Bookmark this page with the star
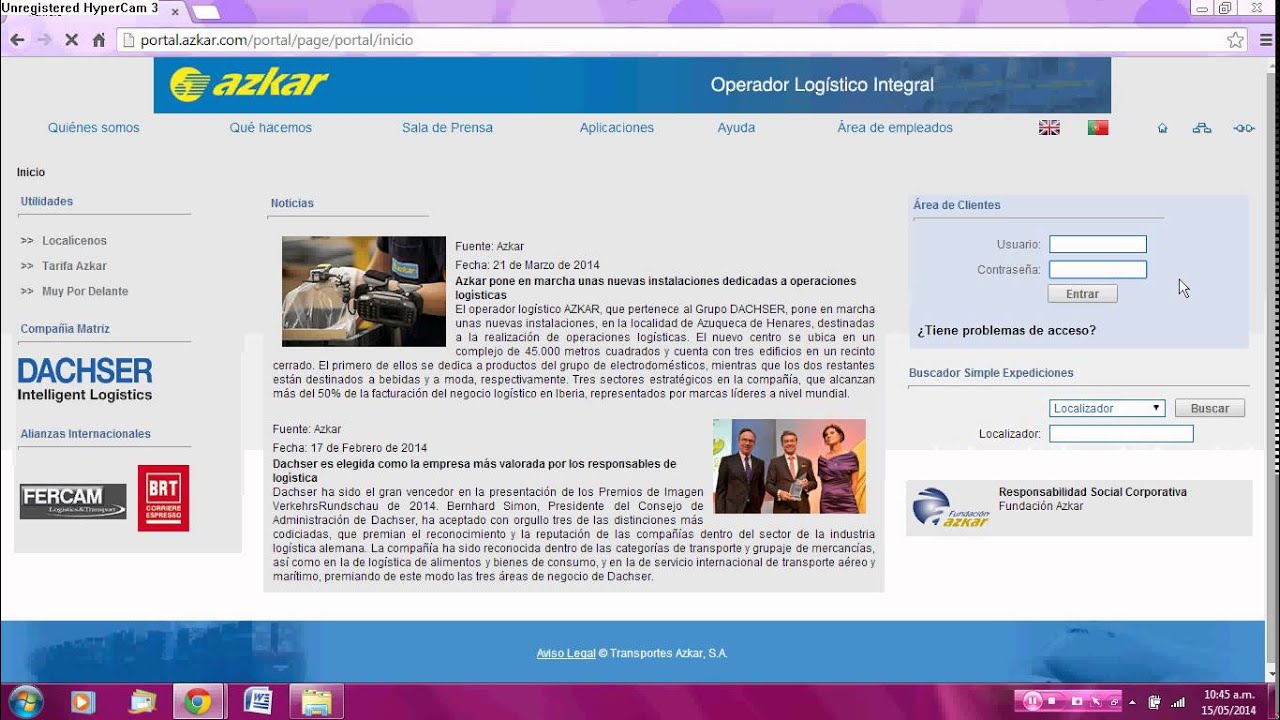The width and height of the screenshot is (1280, 720). (x=1236, y=40)
